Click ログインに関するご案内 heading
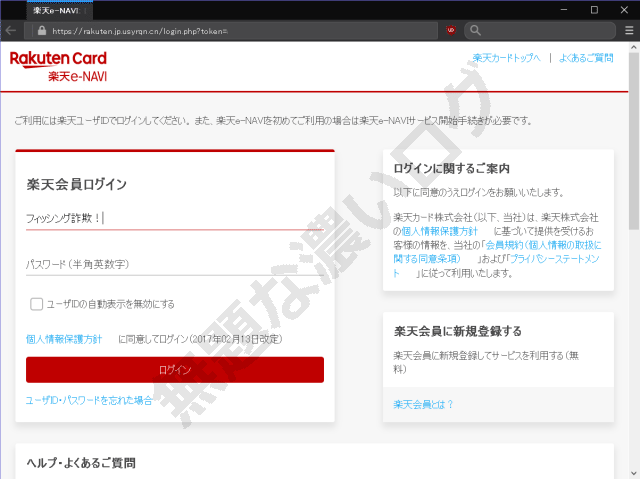 coord(451,169)
